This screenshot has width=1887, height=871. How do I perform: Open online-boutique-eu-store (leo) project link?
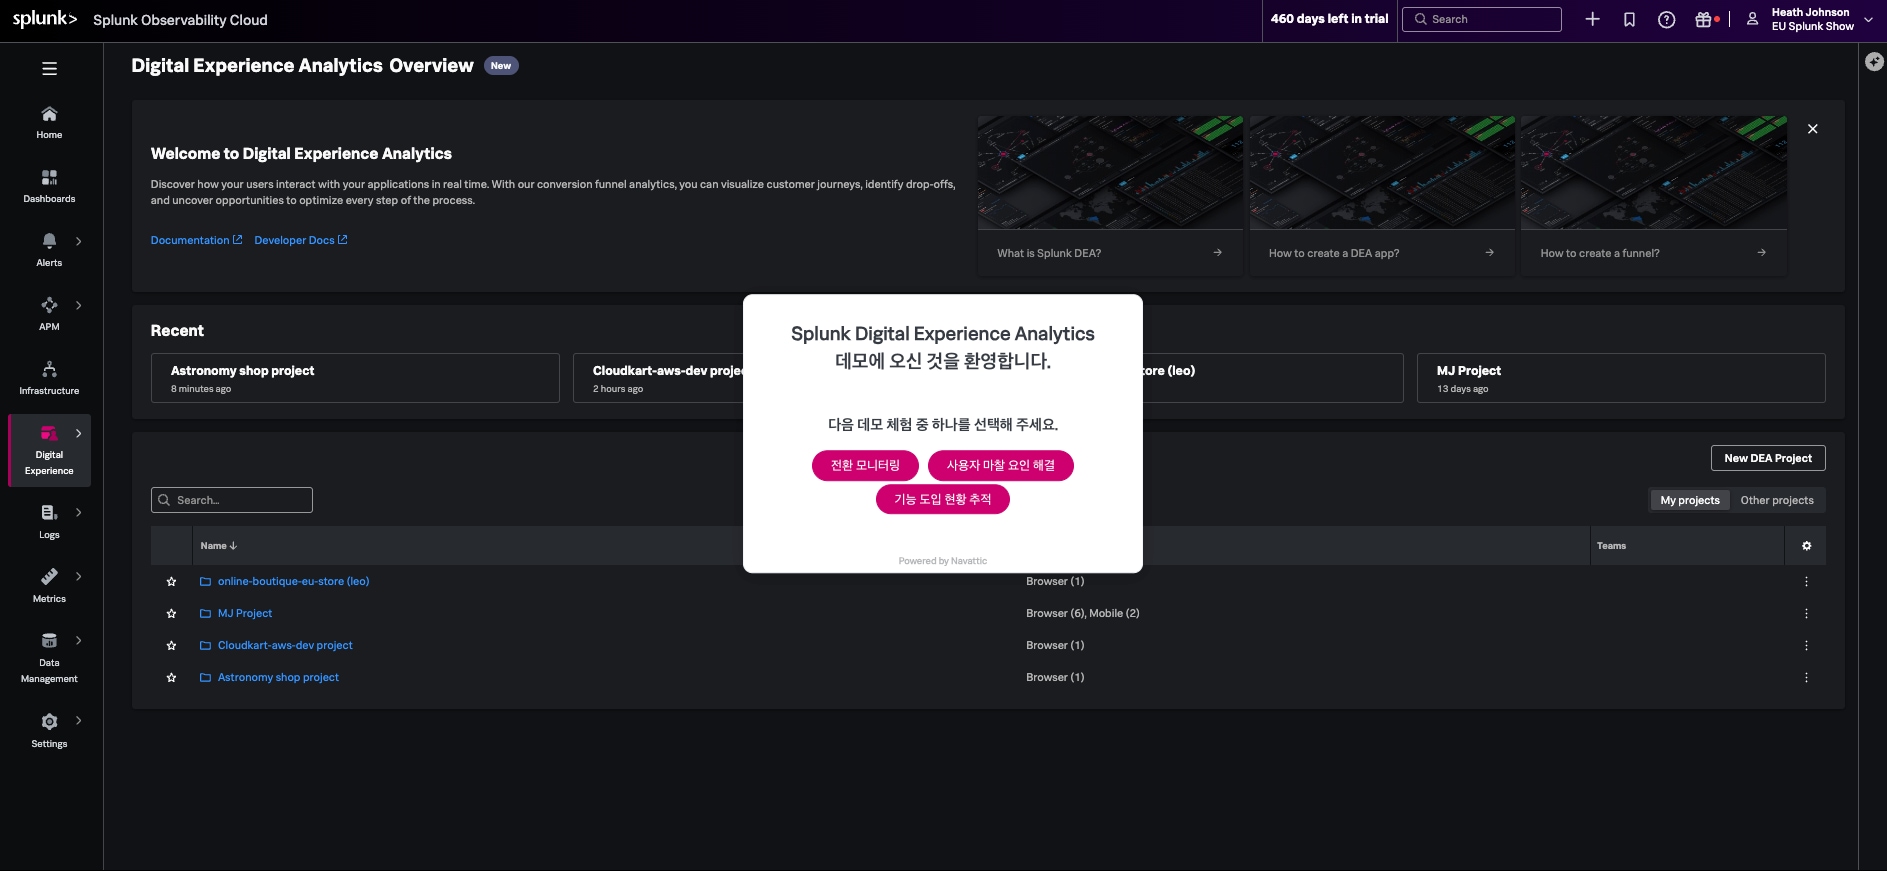(293, 582)
